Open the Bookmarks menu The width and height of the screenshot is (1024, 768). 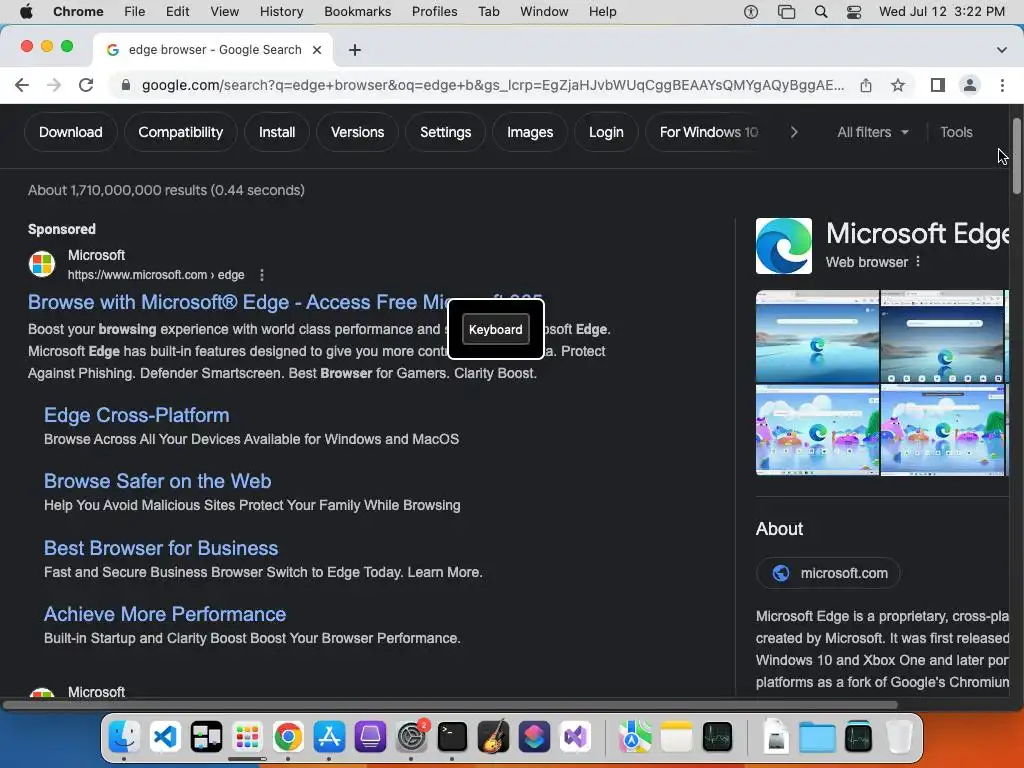pyautogui.click(x=357, y=12)
